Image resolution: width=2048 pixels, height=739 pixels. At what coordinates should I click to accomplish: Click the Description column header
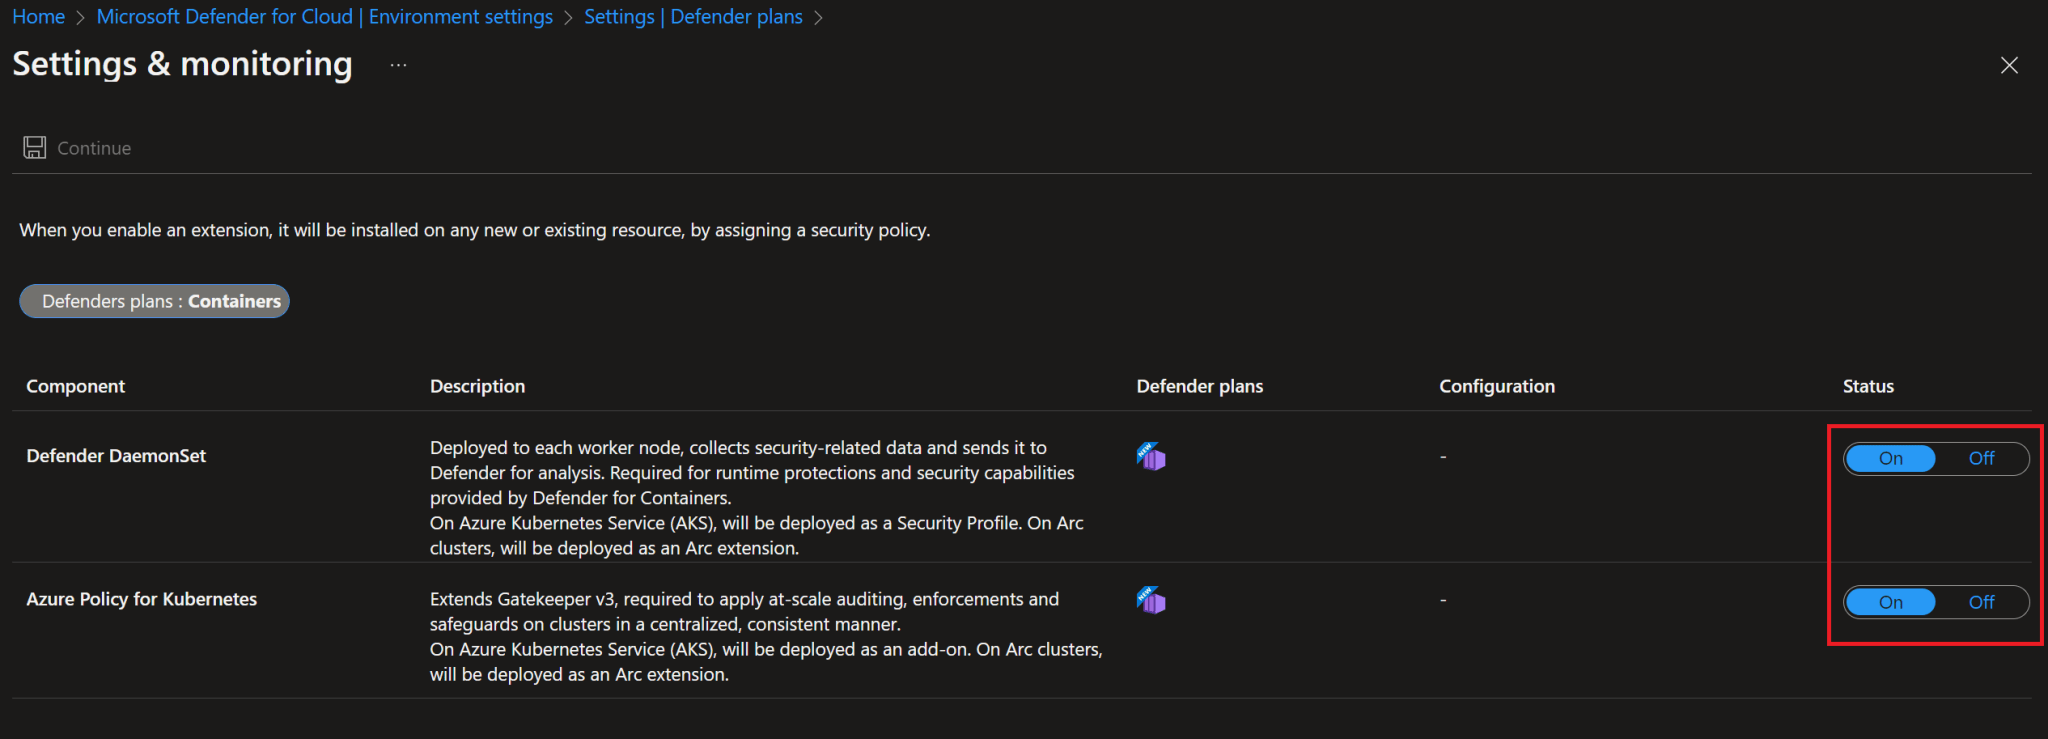coord(477,386)
